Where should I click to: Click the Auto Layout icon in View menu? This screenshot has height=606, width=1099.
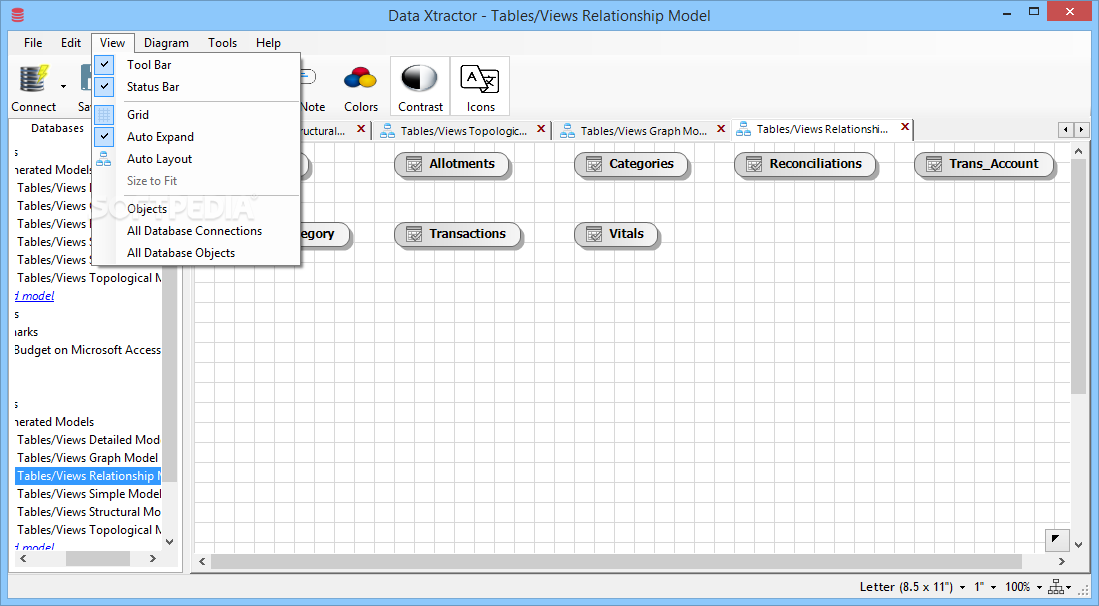point(104,159)
